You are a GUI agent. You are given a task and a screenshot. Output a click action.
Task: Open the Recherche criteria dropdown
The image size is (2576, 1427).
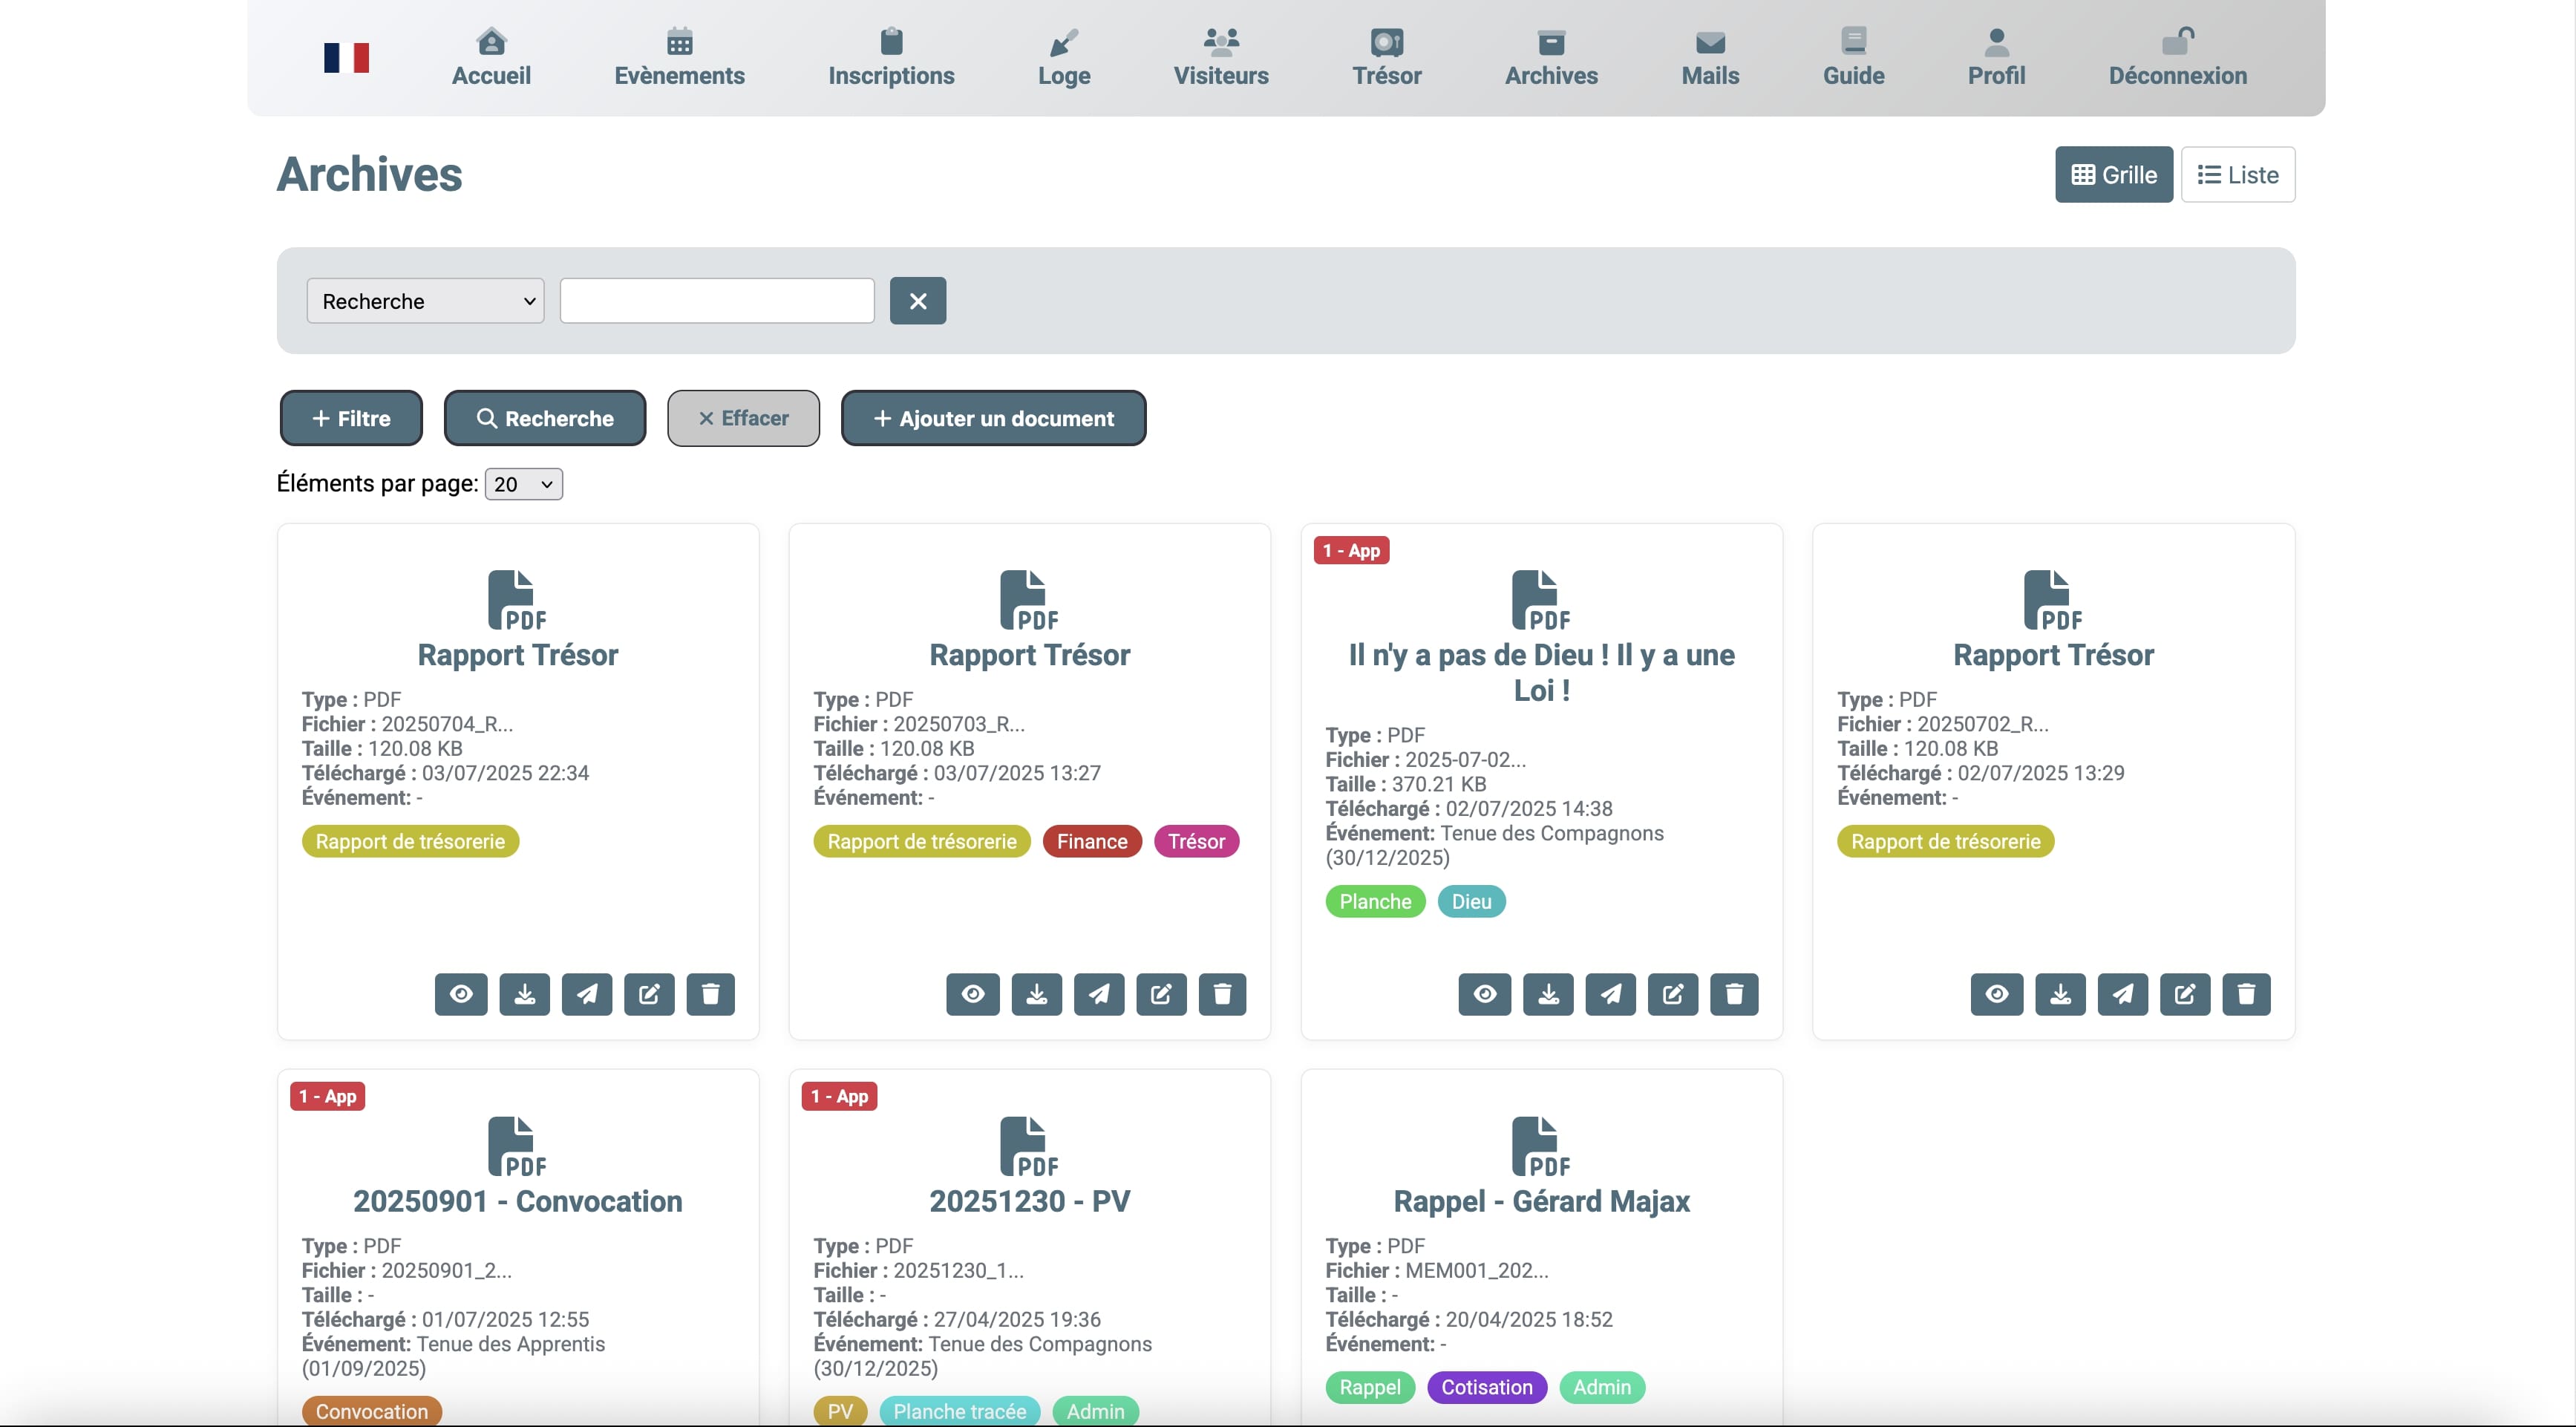pos(425,301)
